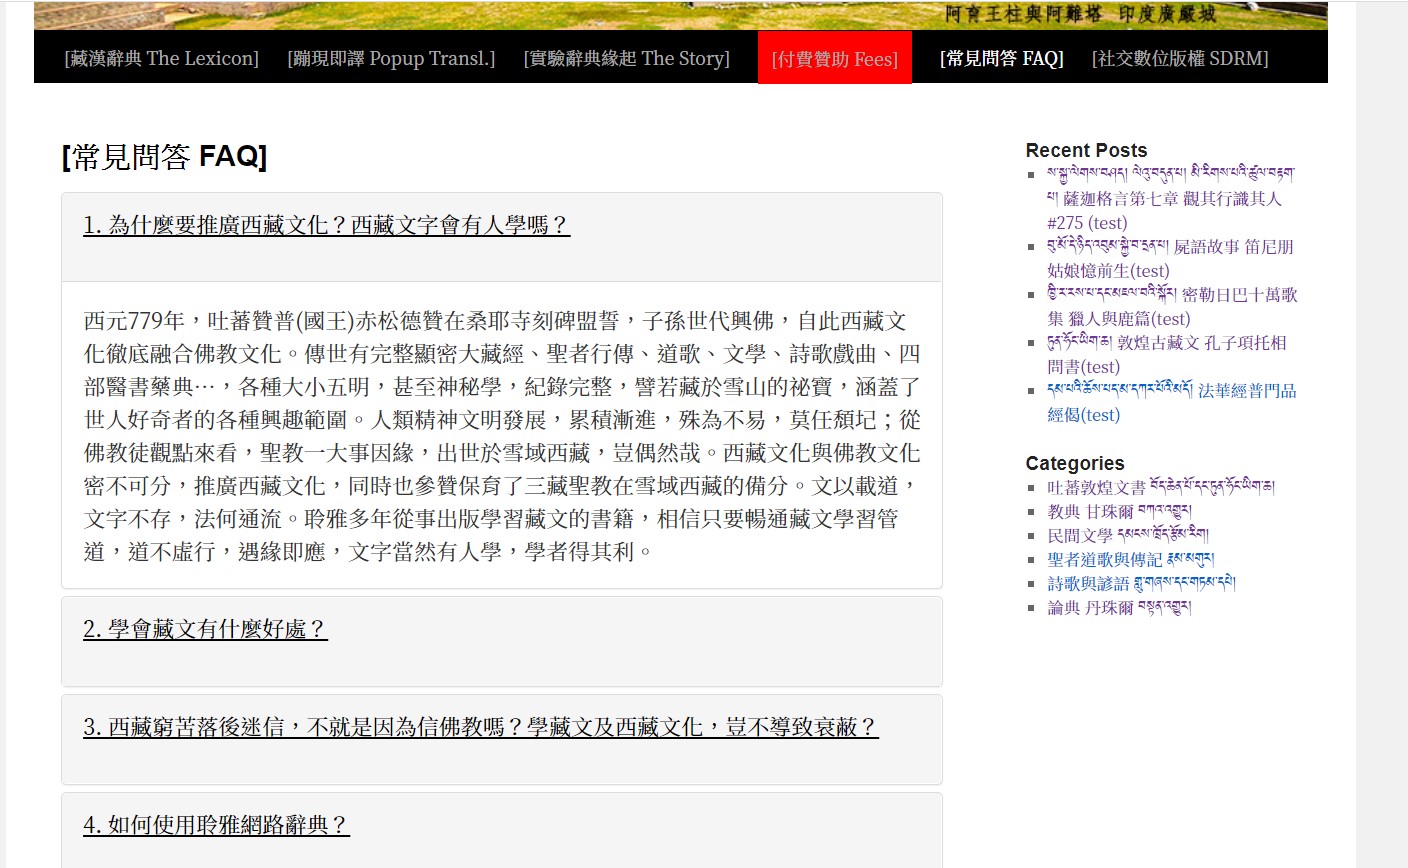Expand FAQ question 4 如何使用聆雅網路辭典

tap(216, 825)
